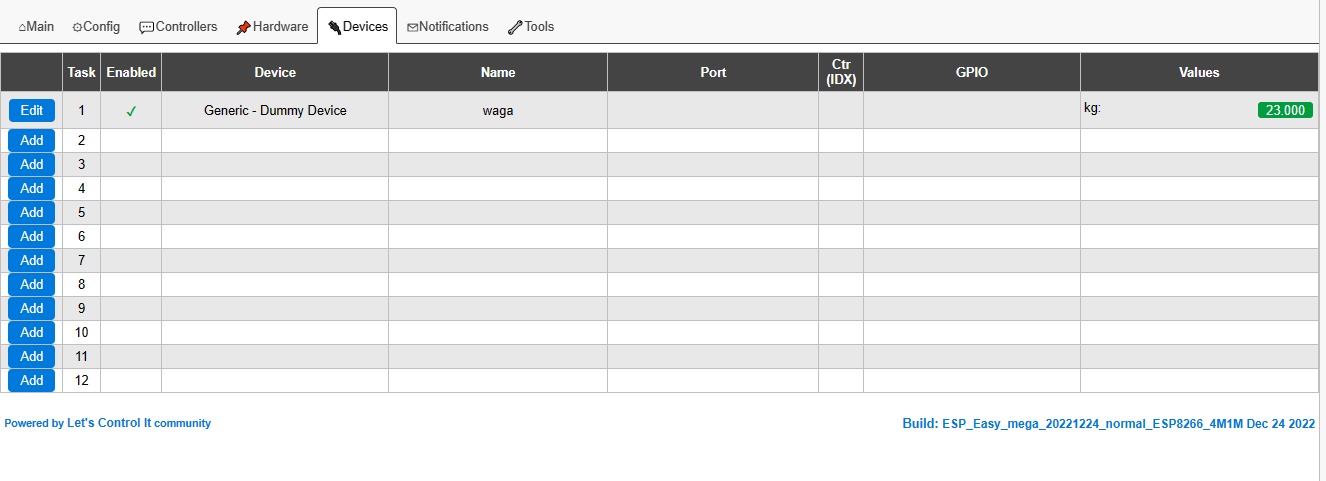
Task: Click the ESP_Easy_mega build version link
Action: tap(1108, 424)
